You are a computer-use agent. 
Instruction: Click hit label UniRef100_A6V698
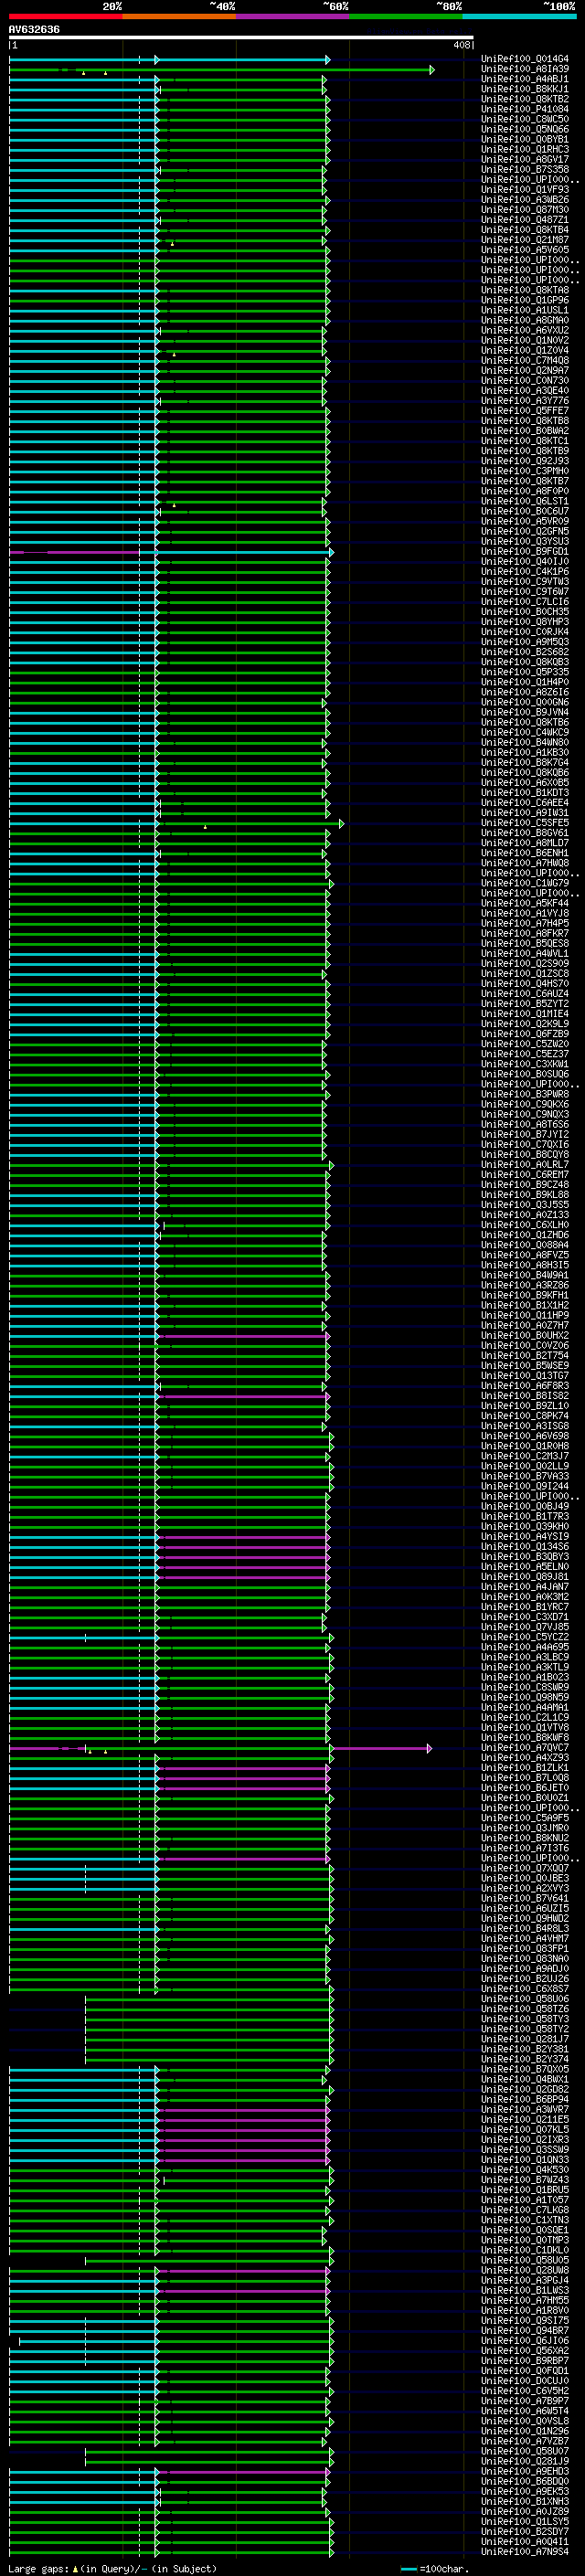pos(524,1435)
